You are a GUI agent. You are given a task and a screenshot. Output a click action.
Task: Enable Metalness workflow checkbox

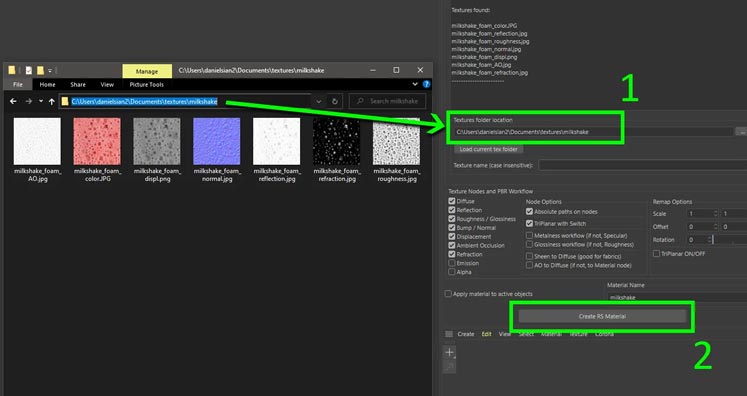(x=529, y=235)
